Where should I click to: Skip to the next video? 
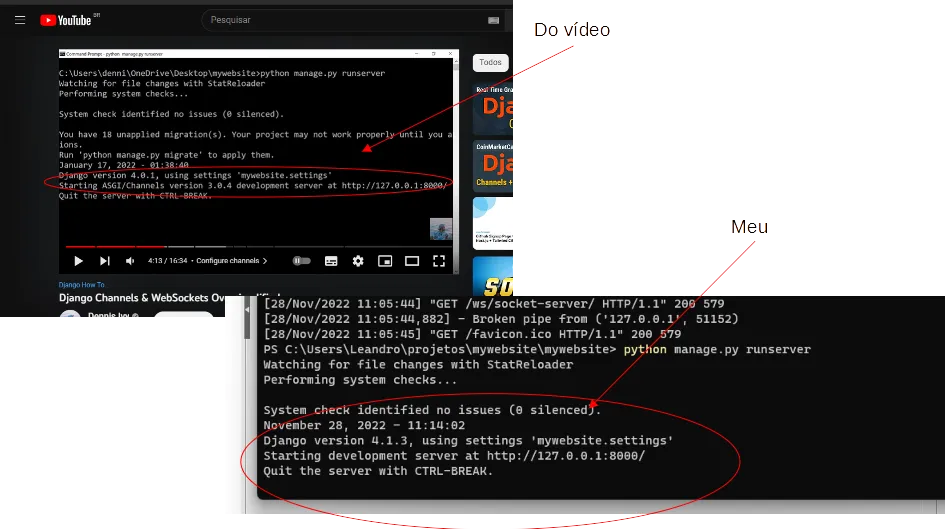104,261
